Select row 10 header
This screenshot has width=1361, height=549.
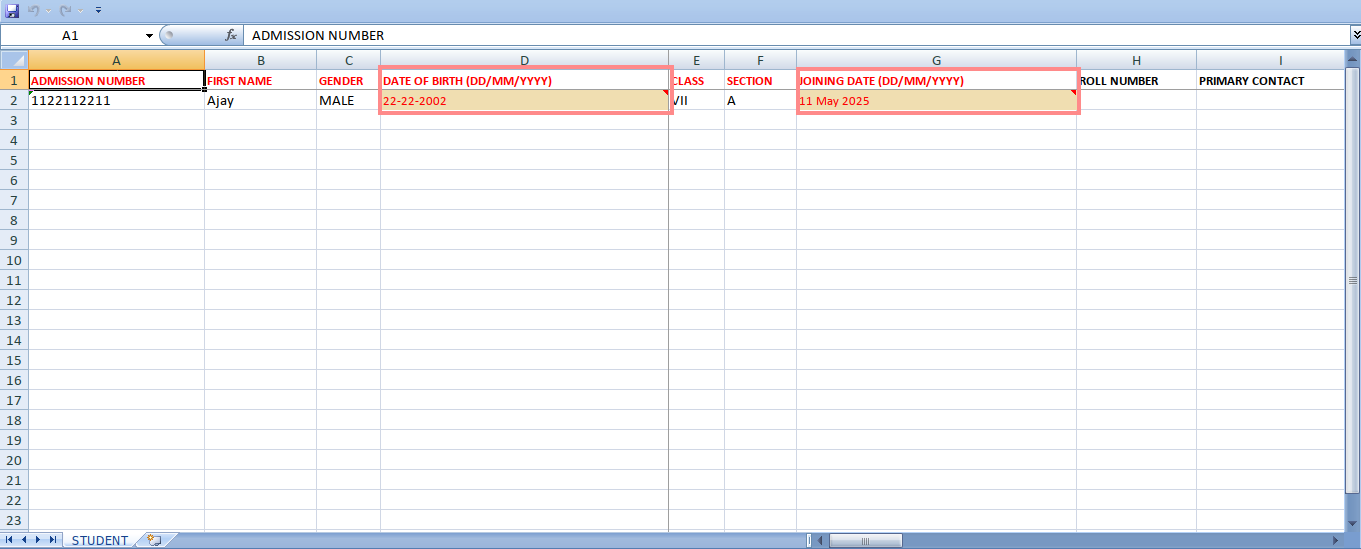[14, 260]
